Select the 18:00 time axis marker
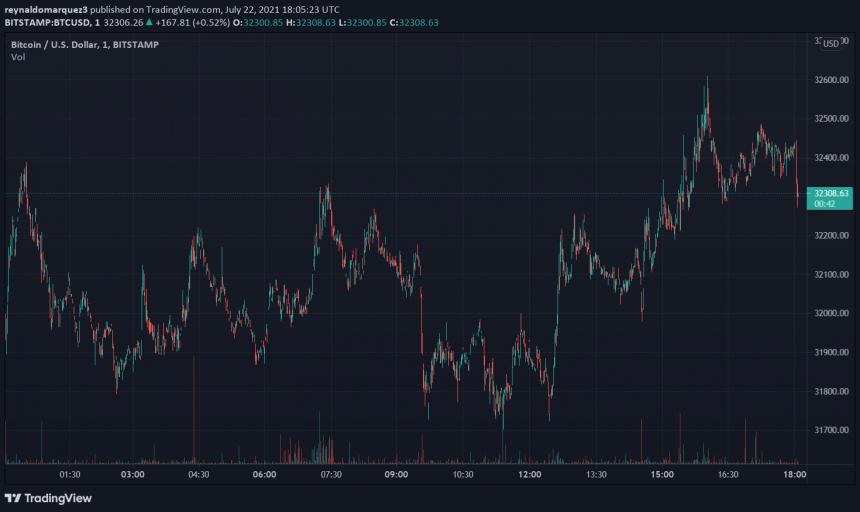This screenshot has height=512, width=860. pyautogui.click(x=794, y=474)
